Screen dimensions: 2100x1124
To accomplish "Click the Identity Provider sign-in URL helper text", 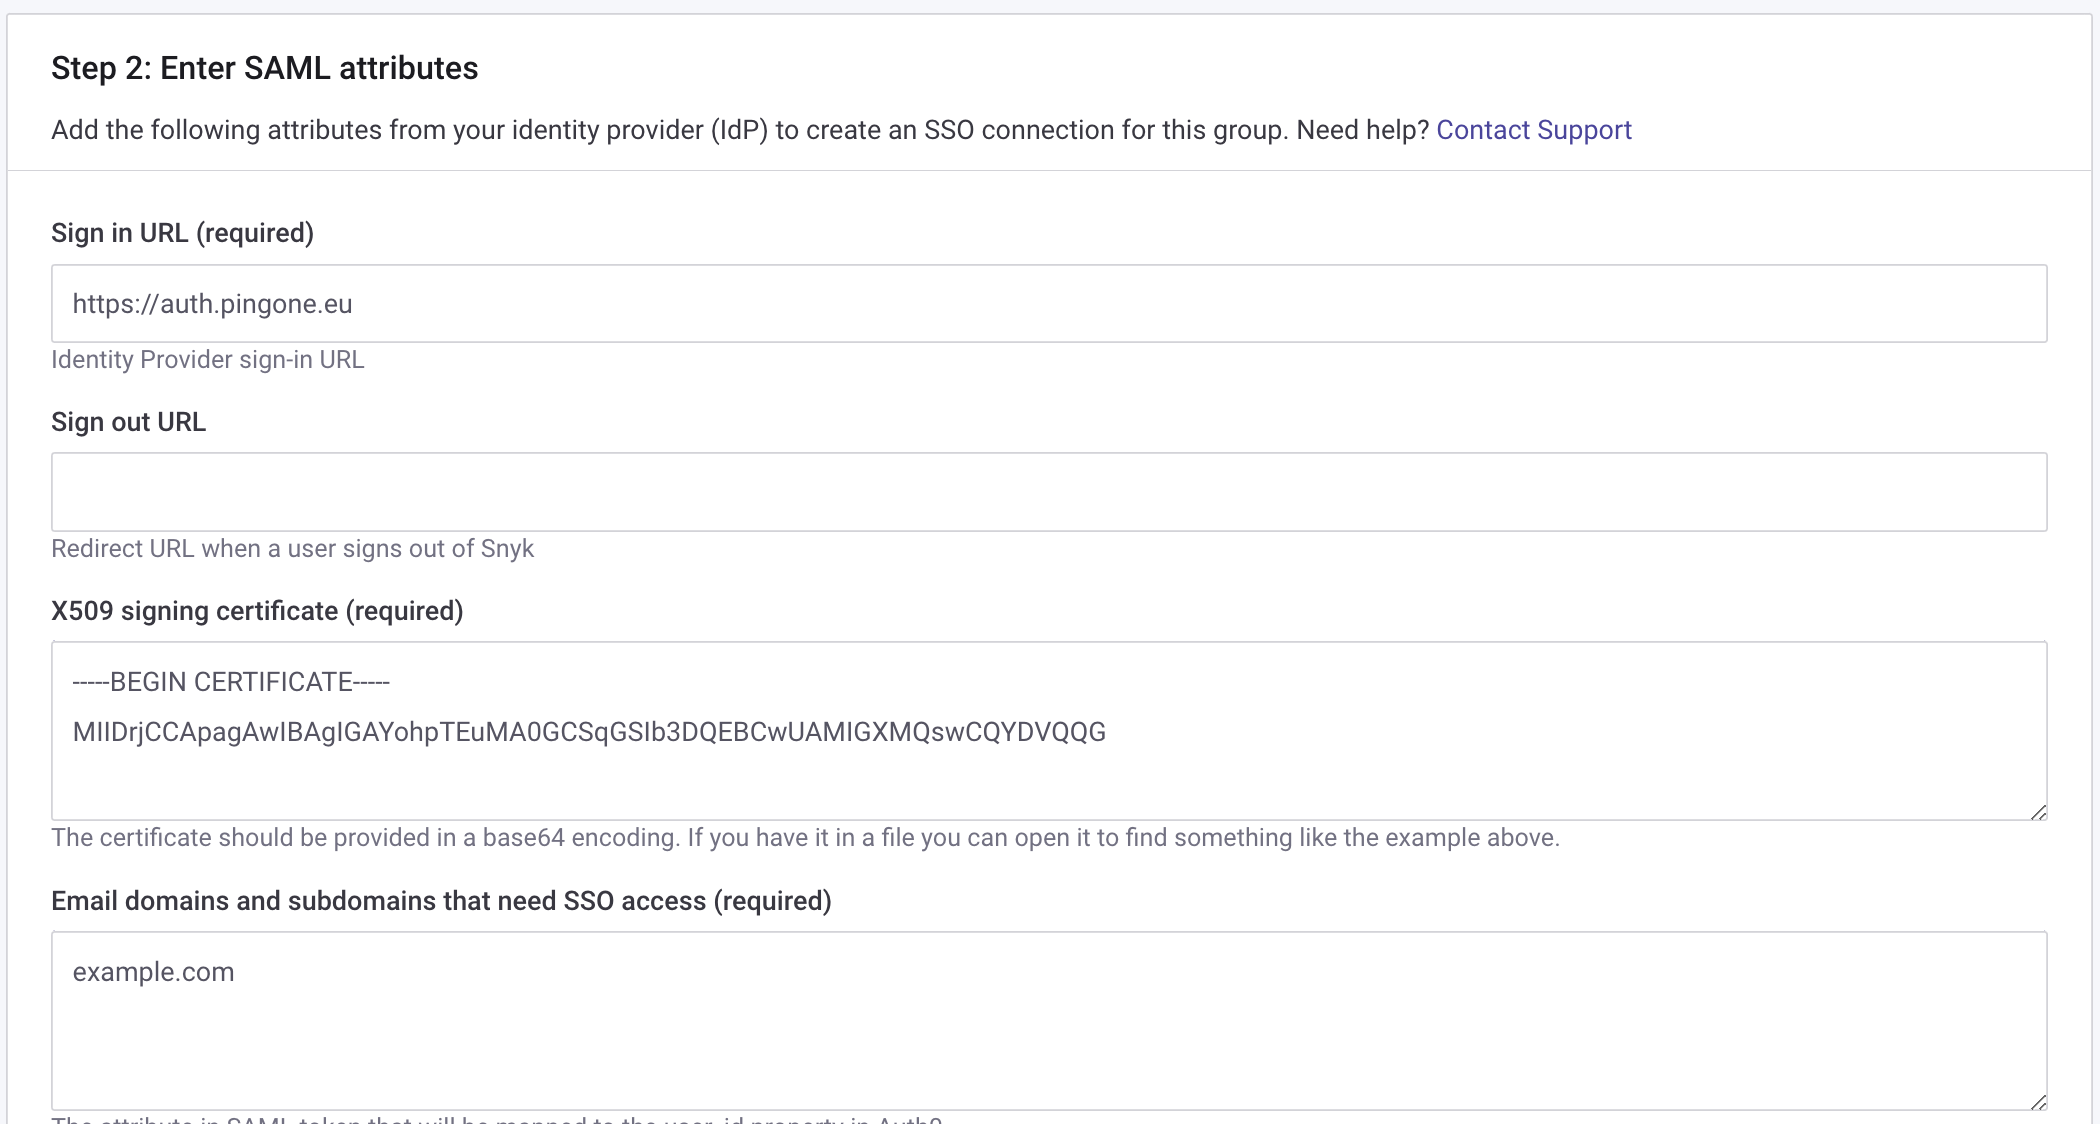I will pos(208,359).
